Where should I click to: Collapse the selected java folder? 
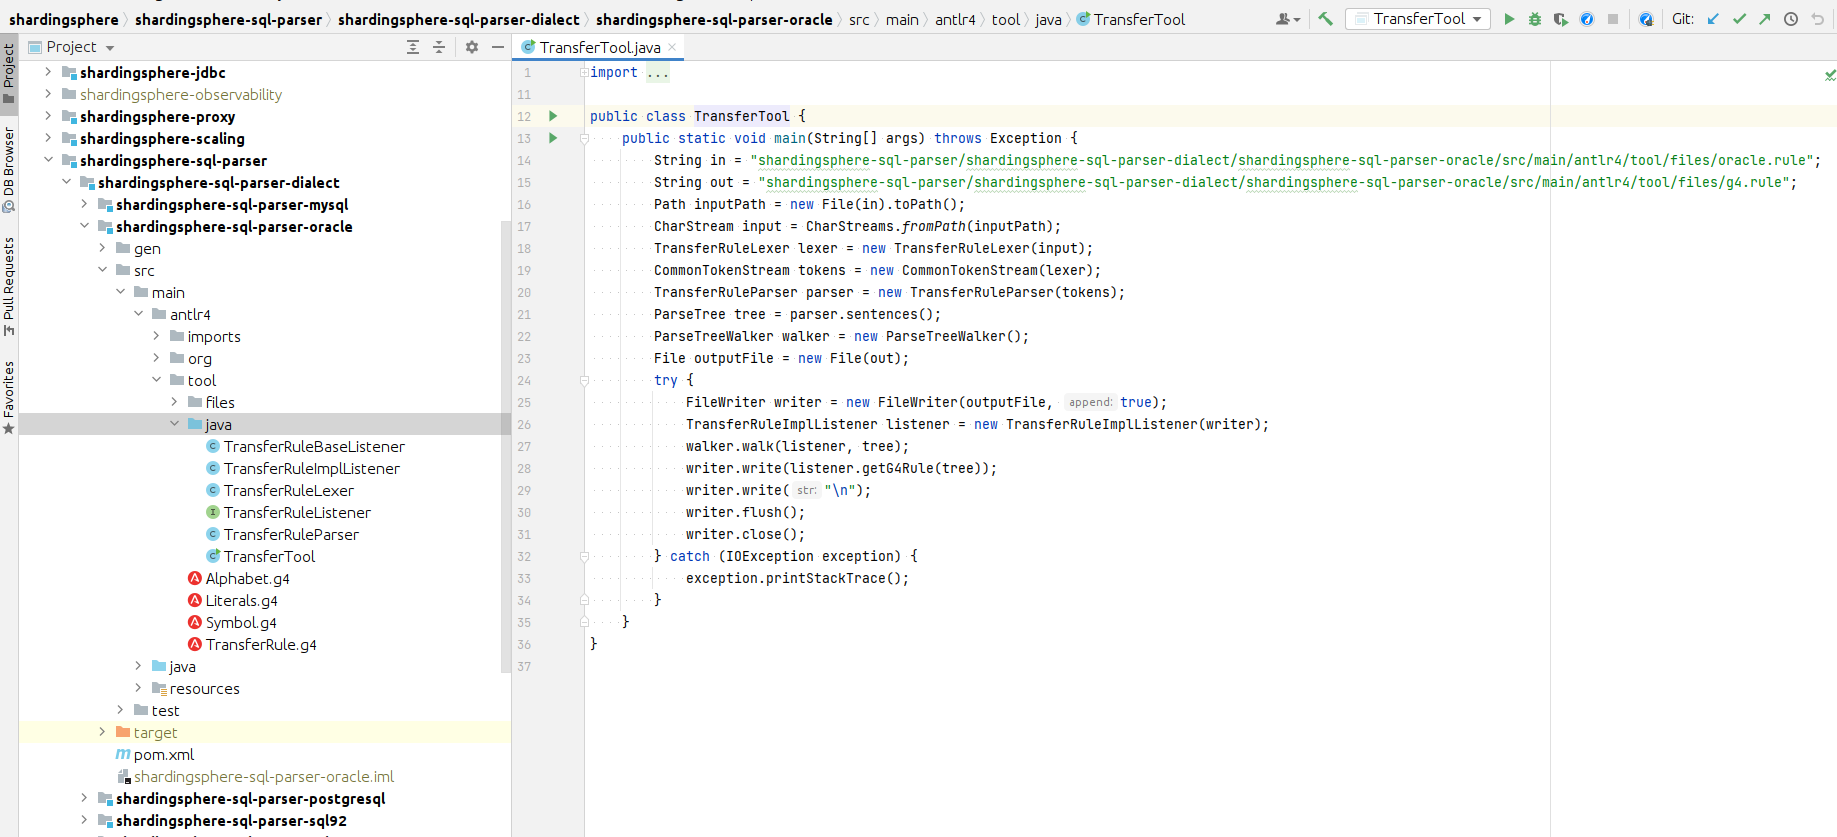tap(174, 424)
